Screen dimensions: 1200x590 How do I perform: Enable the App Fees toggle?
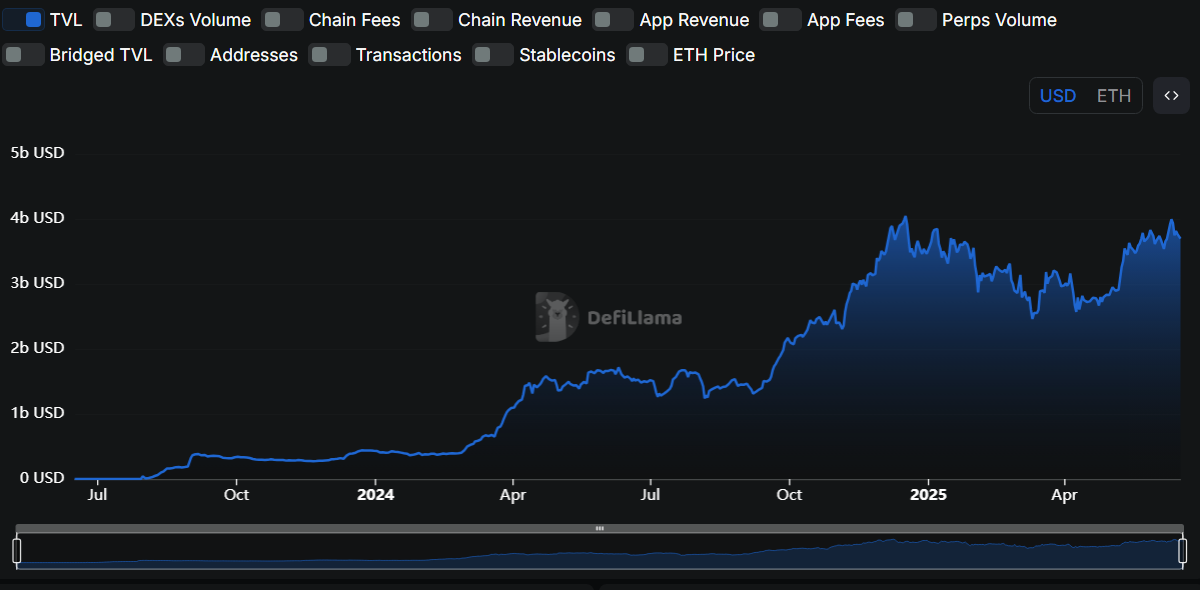pos(780,20)
